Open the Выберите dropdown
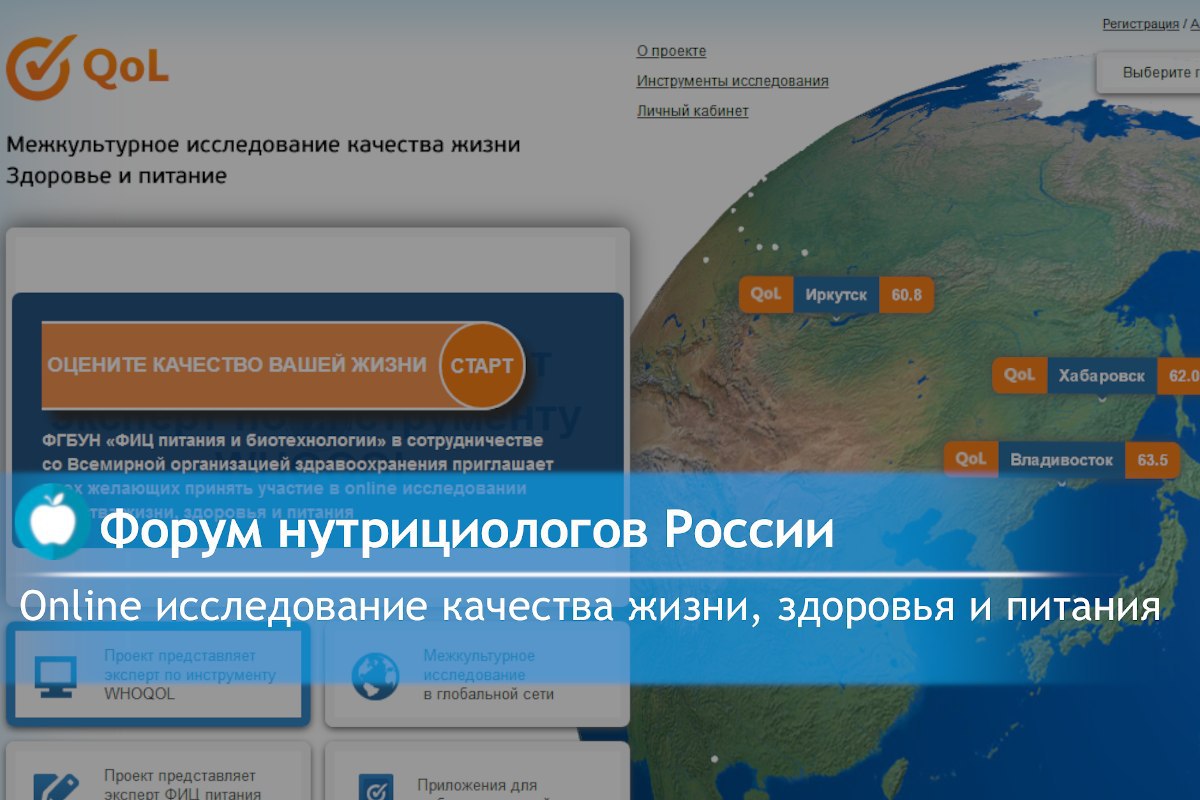1200x800 pixels. [x=1148, y=72]
